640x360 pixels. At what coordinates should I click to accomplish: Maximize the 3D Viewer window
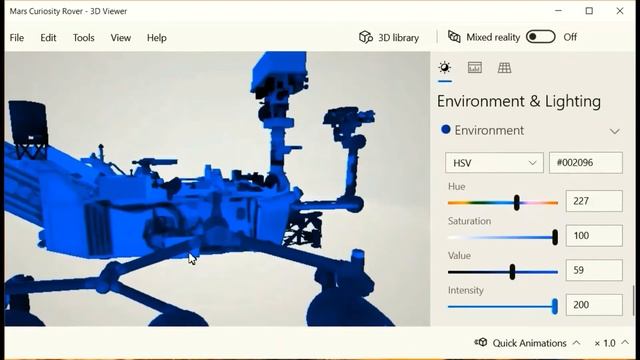(589, 11)
